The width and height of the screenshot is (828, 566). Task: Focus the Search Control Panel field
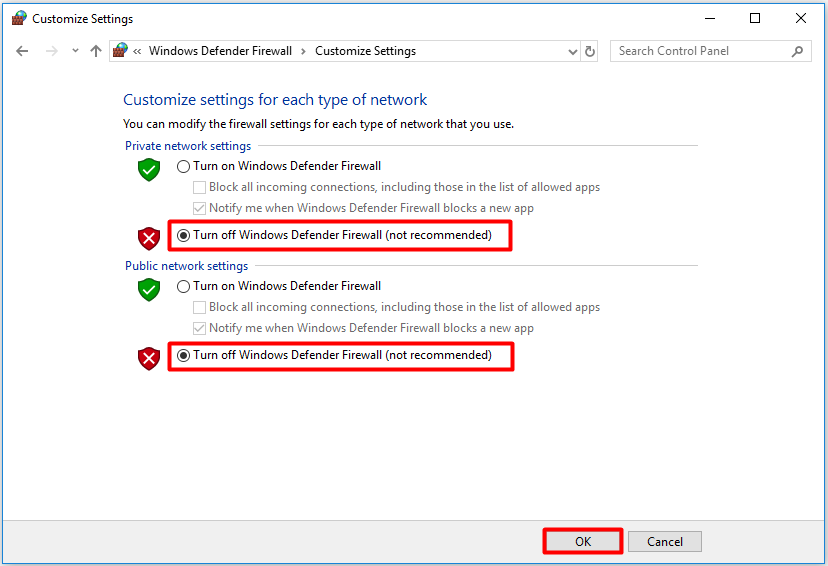point(700,51)
